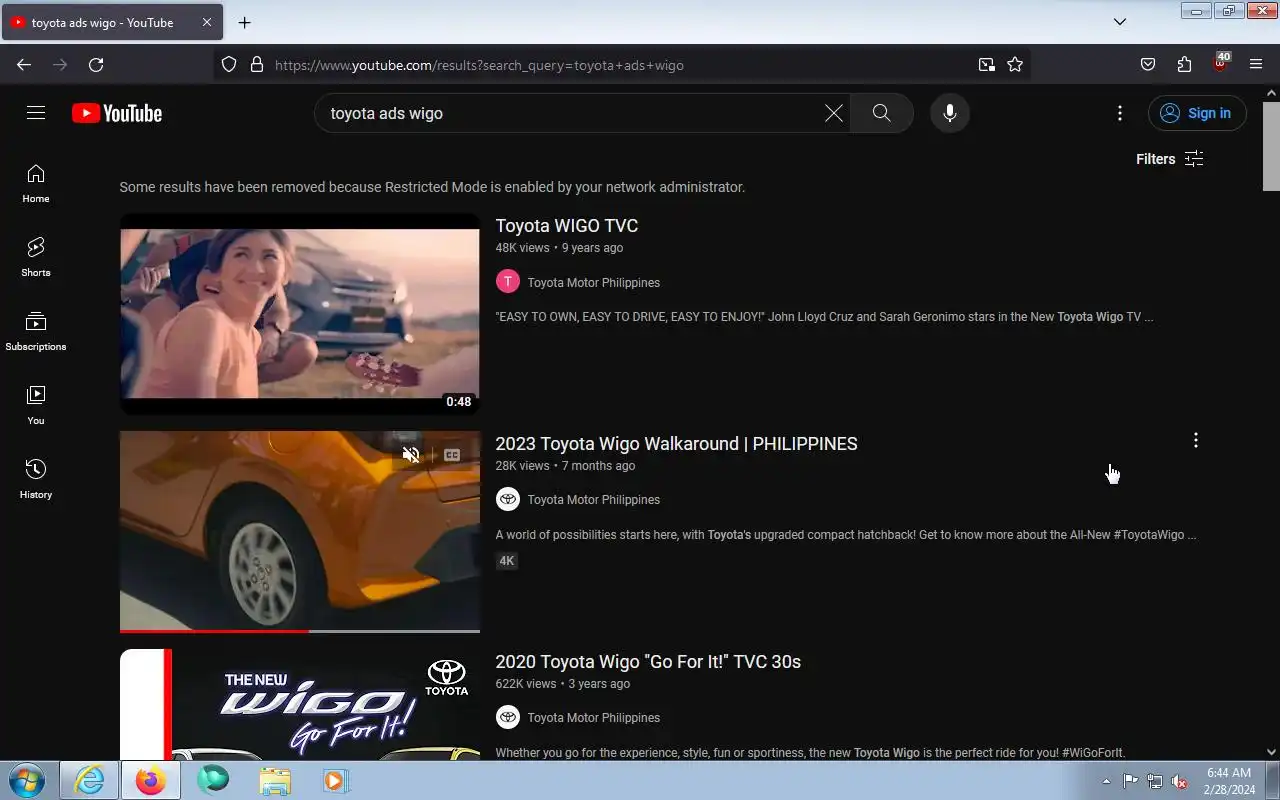Select the toyota ads wigo YouTube tab
The image size is (1280, 800).
tap(112, 22)
